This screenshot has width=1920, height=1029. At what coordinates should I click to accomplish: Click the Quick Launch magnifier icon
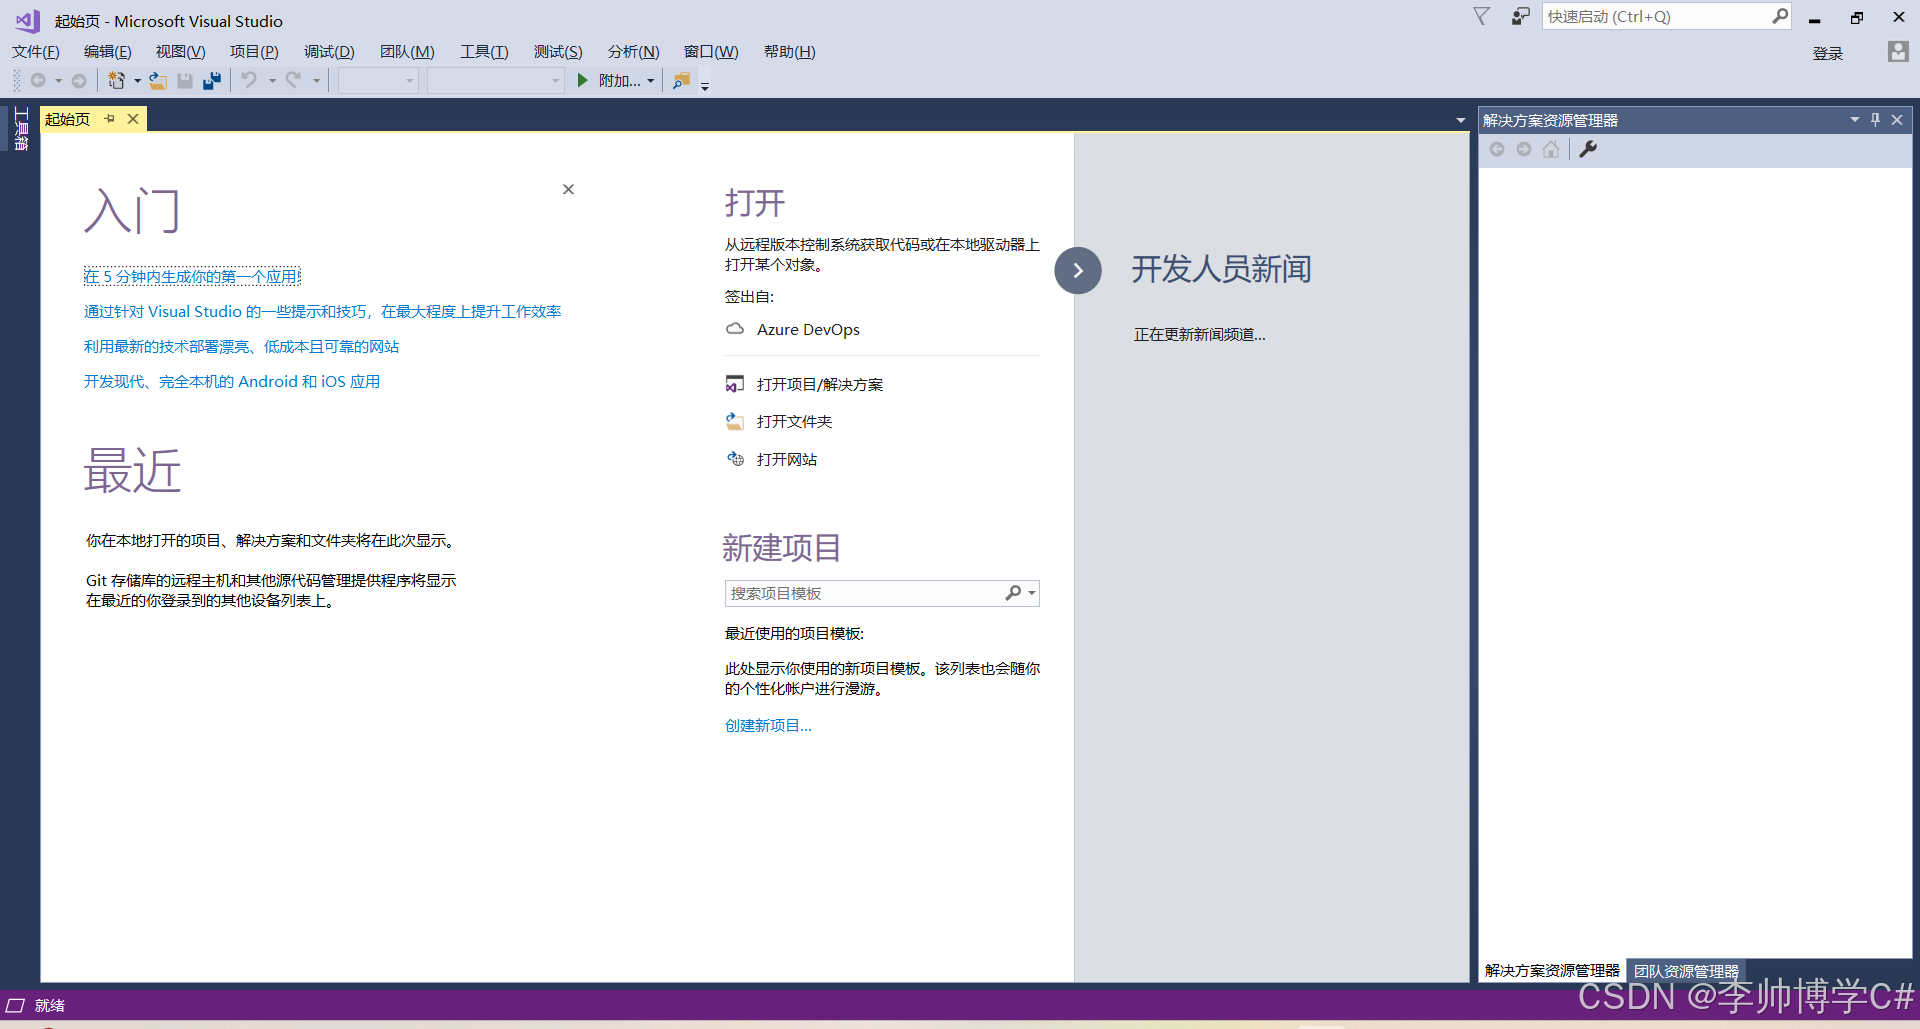(x=1780, y=16)
